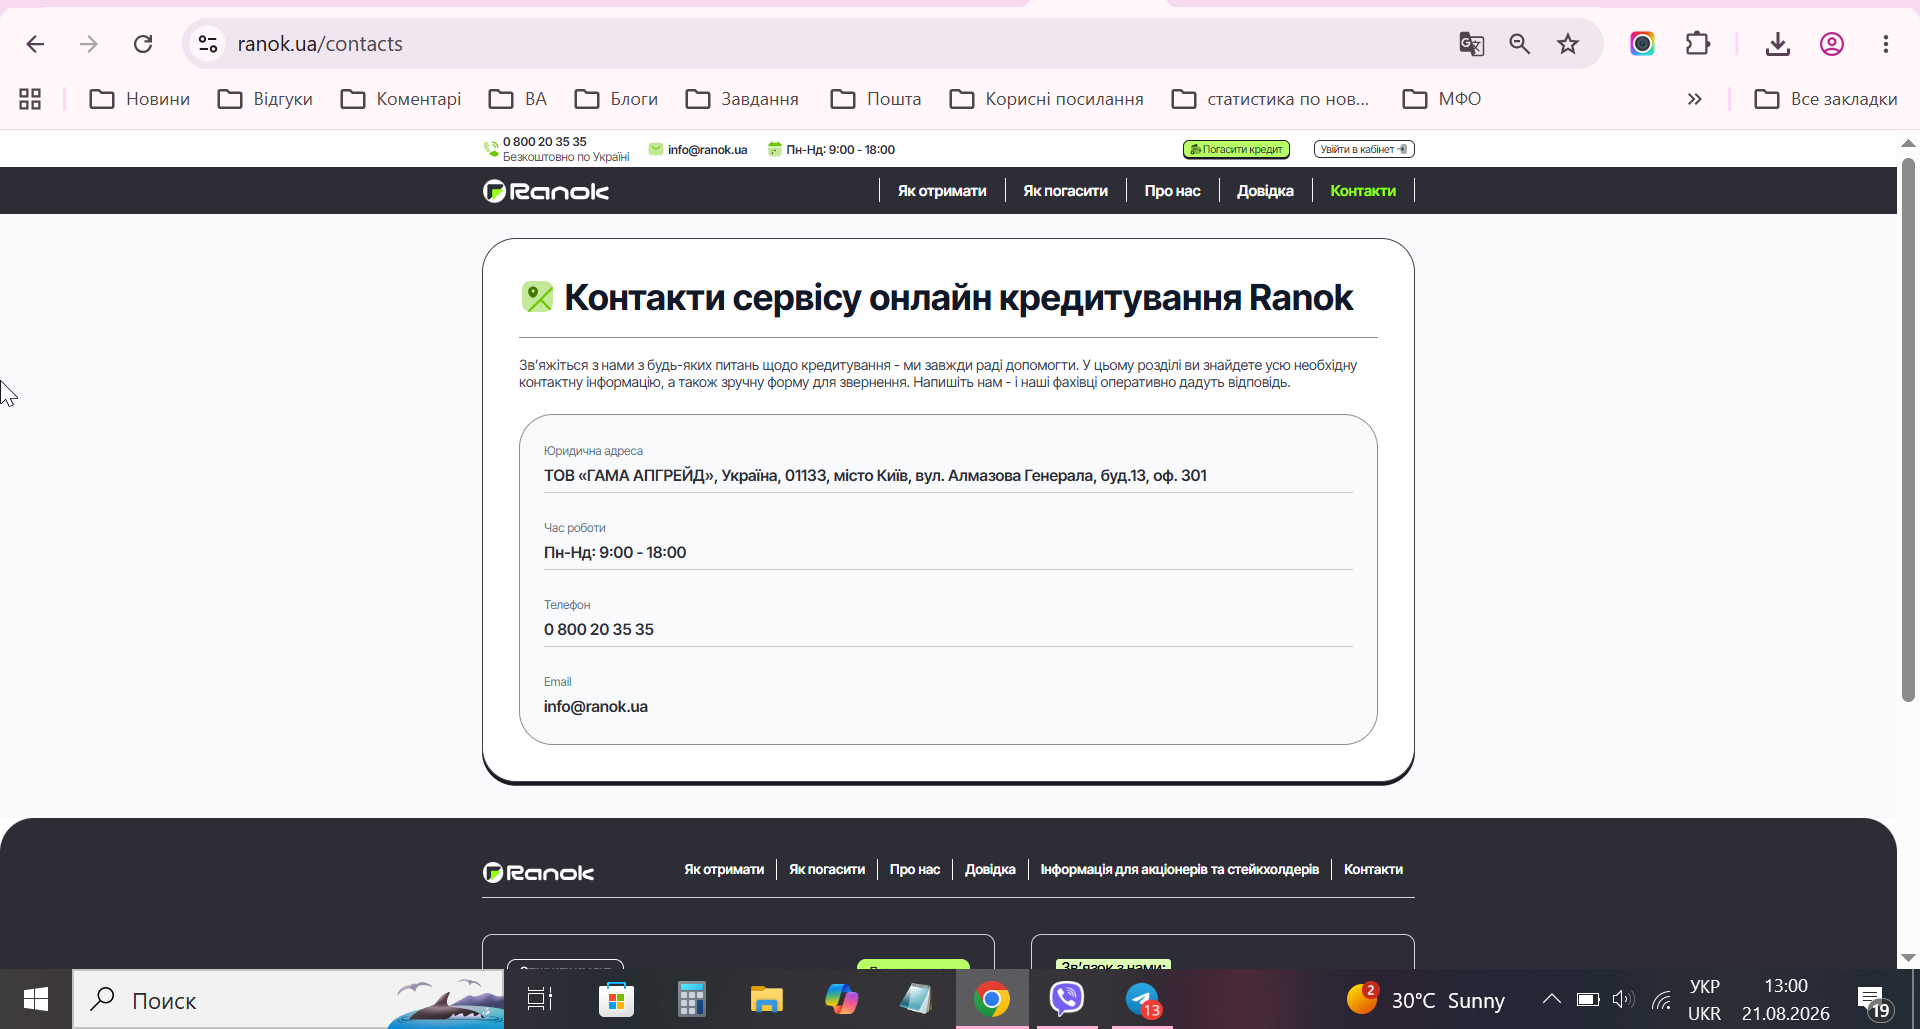Click the Ranok logo in header
Viewport: 1920px width, 1029px height.
coord(546,191)
